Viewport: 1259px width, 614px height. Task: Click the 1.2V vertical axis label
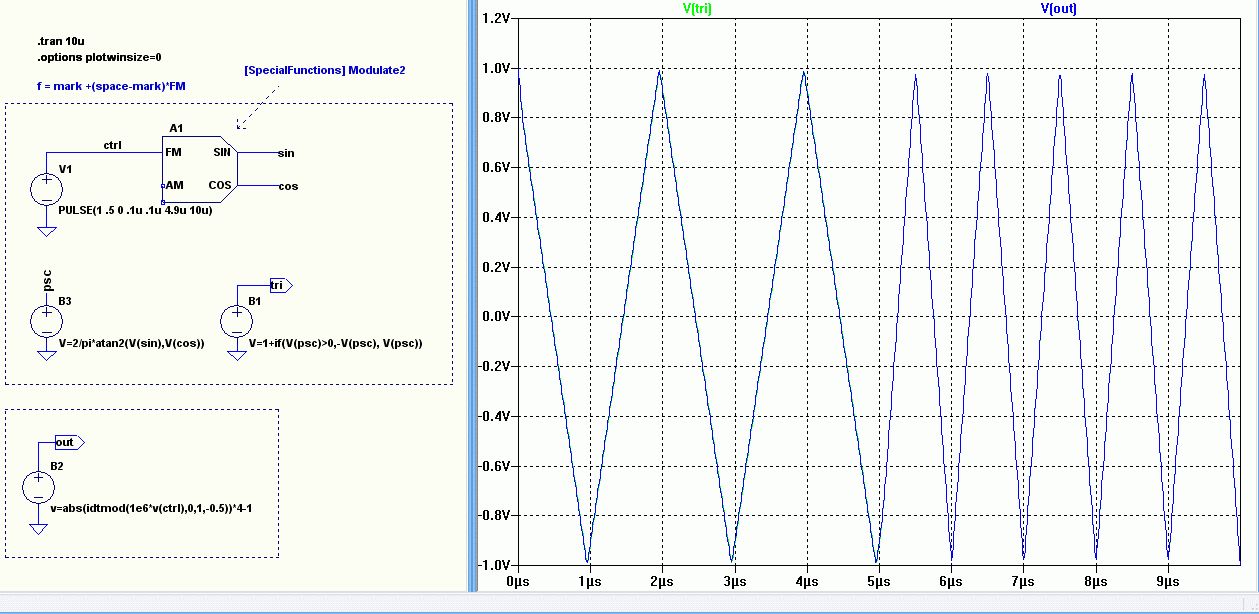[x=497, y=18]
